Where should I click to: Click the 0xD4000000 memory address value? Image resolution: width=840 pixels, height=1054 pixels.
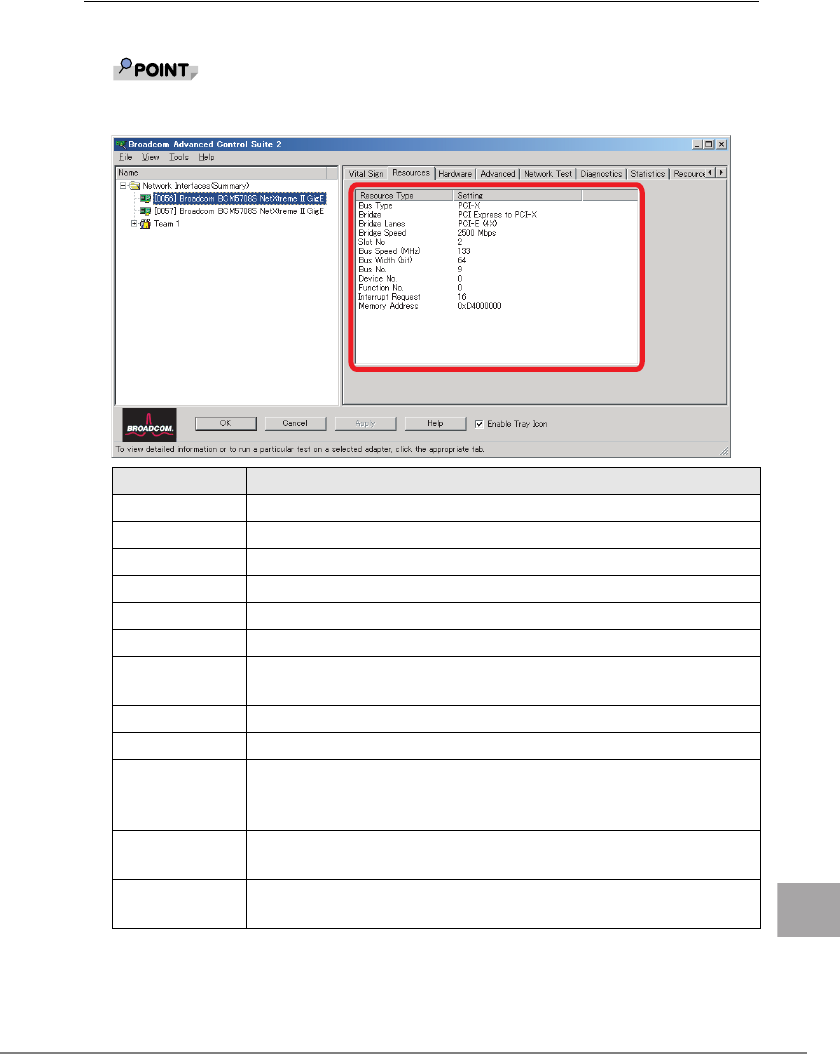pyautogui.click(x=479, y=306)
